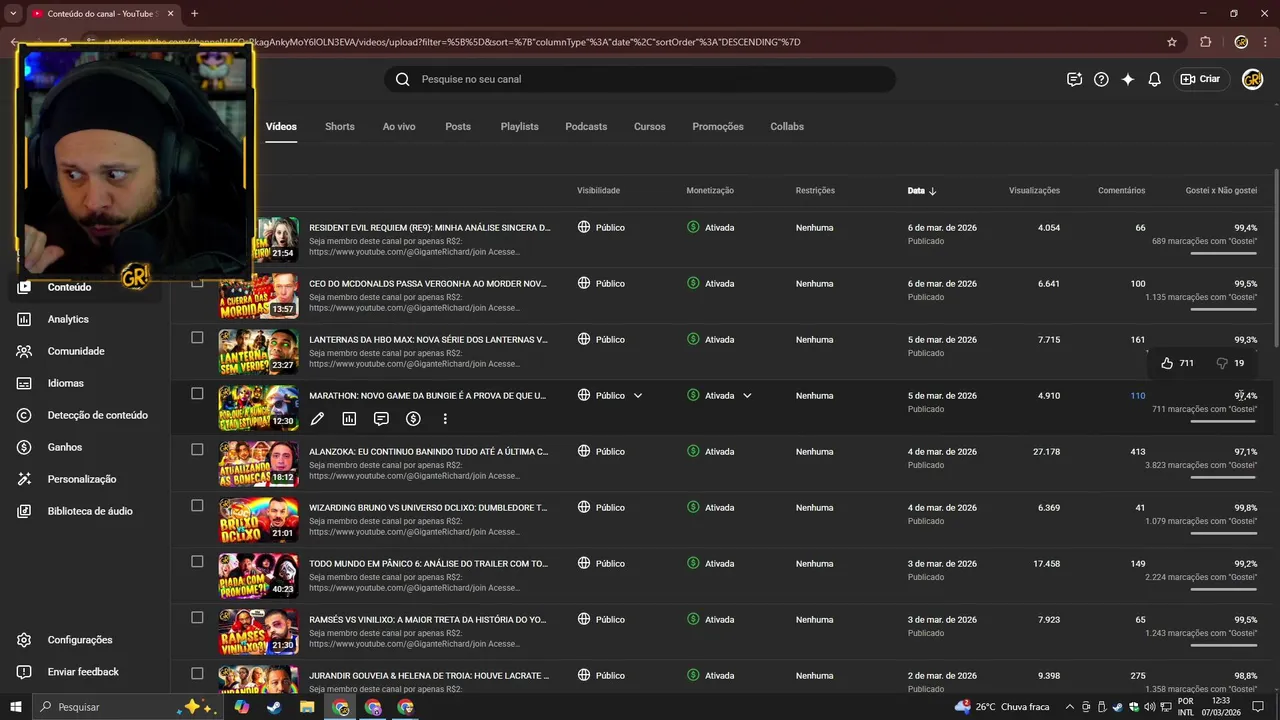This screenshot has width=1280, height=720.
Task: Select checkbox for TODO MUNDO EM PÂNICO 6 video
Action: pyautogui.click(x=197, y=562)
